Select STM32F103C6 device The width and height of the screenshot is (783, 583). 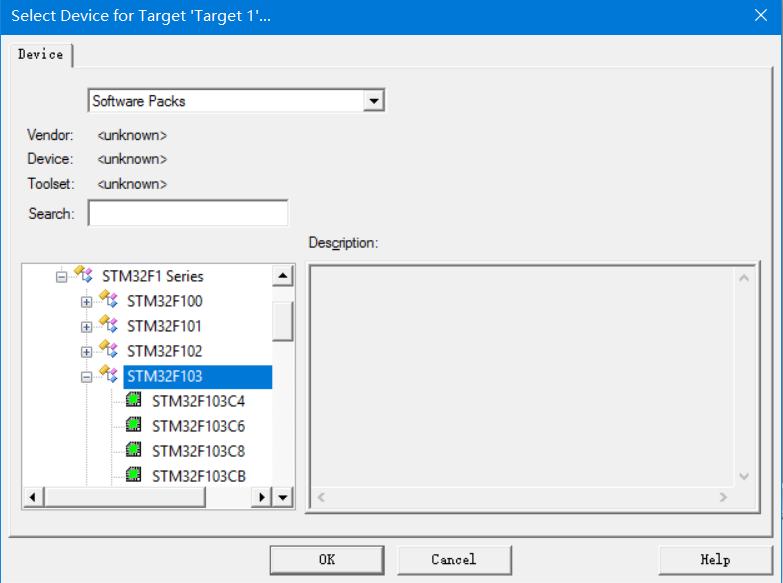pos(198,426)
